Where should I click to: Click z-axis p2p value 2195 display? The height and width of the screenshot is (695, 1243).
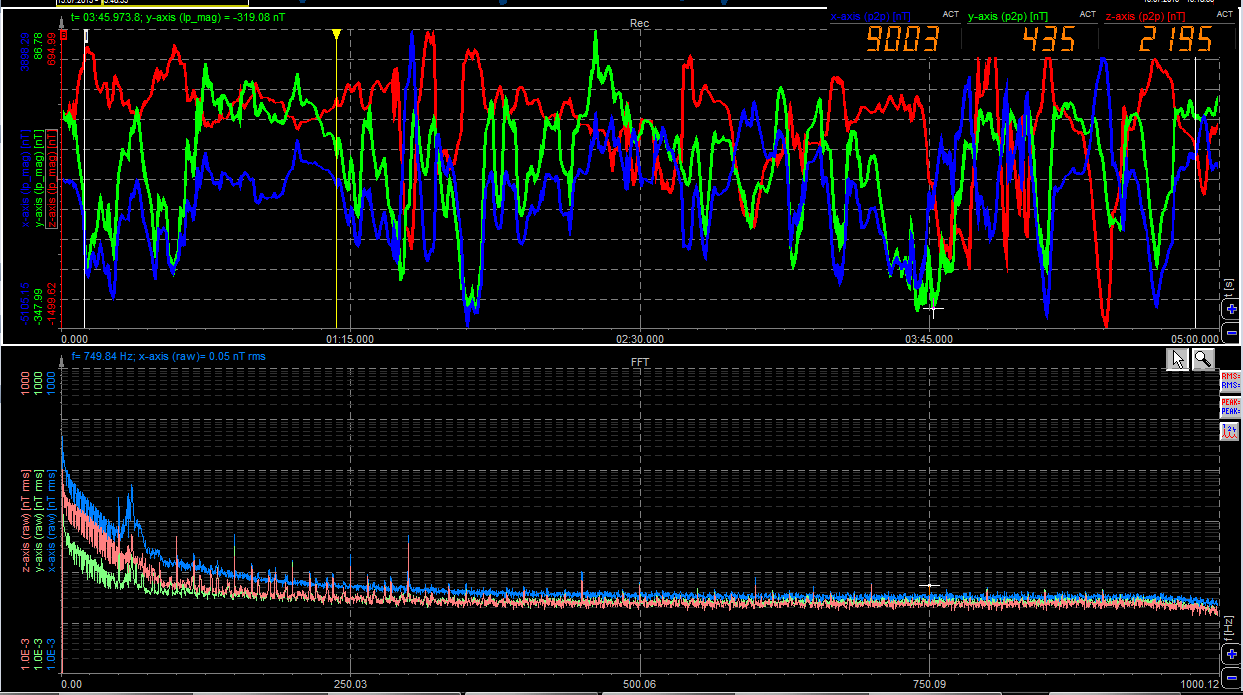point(1174,40)
